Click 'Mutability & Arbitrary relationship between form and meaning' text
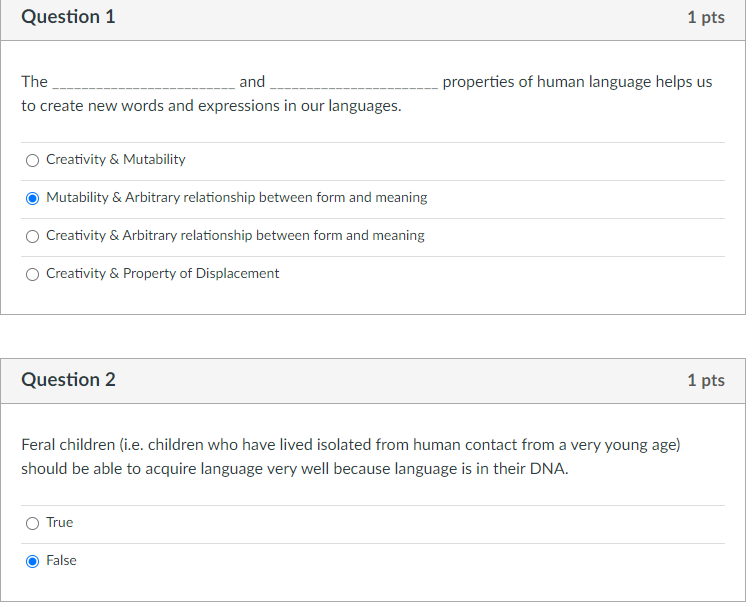 (236, 198)
